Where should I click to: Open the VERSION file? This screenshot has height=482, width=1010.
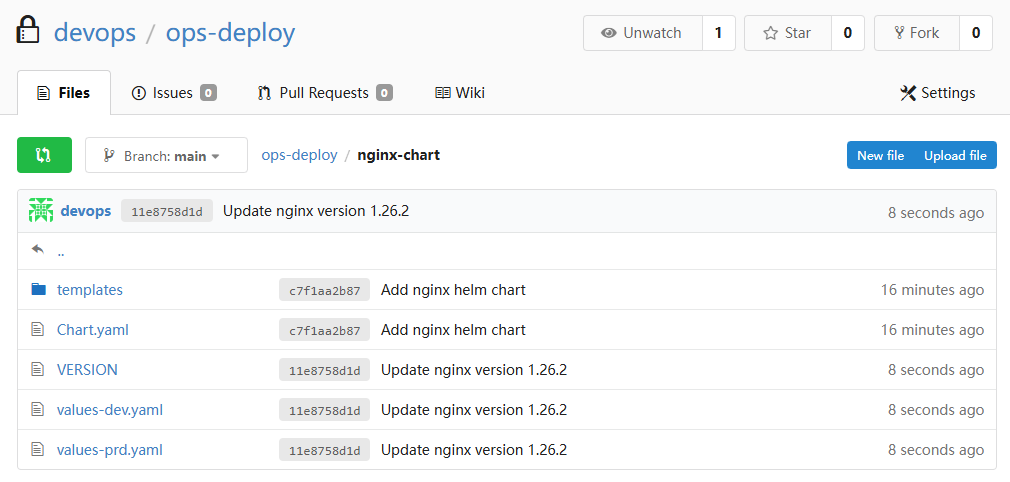[x=87, y=370]
